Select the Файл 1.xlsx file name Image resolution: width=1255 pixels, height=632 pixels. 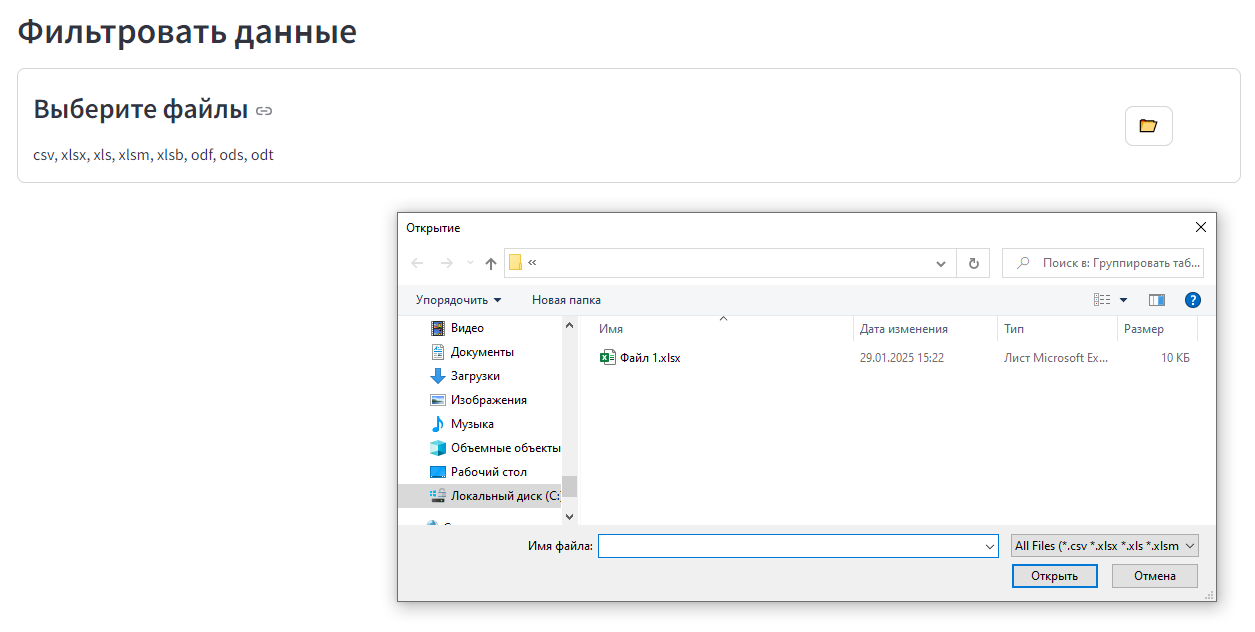pos(650,357)
